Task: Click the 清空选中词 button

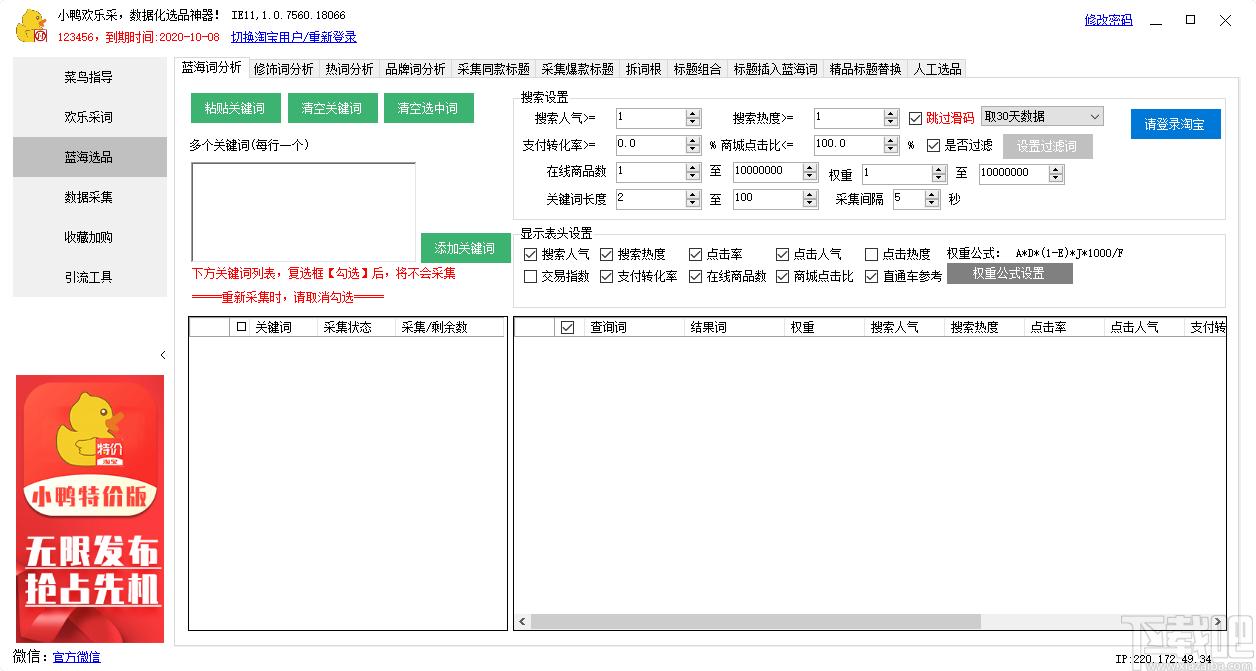Action: click(428, 108)
